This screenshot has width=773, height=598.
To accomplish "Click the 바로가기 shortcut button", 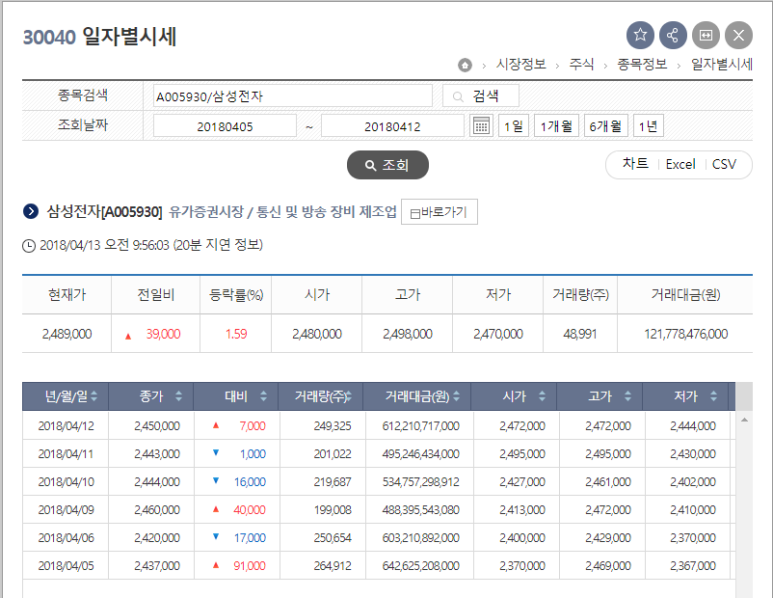I will click(x=439, y=212).
